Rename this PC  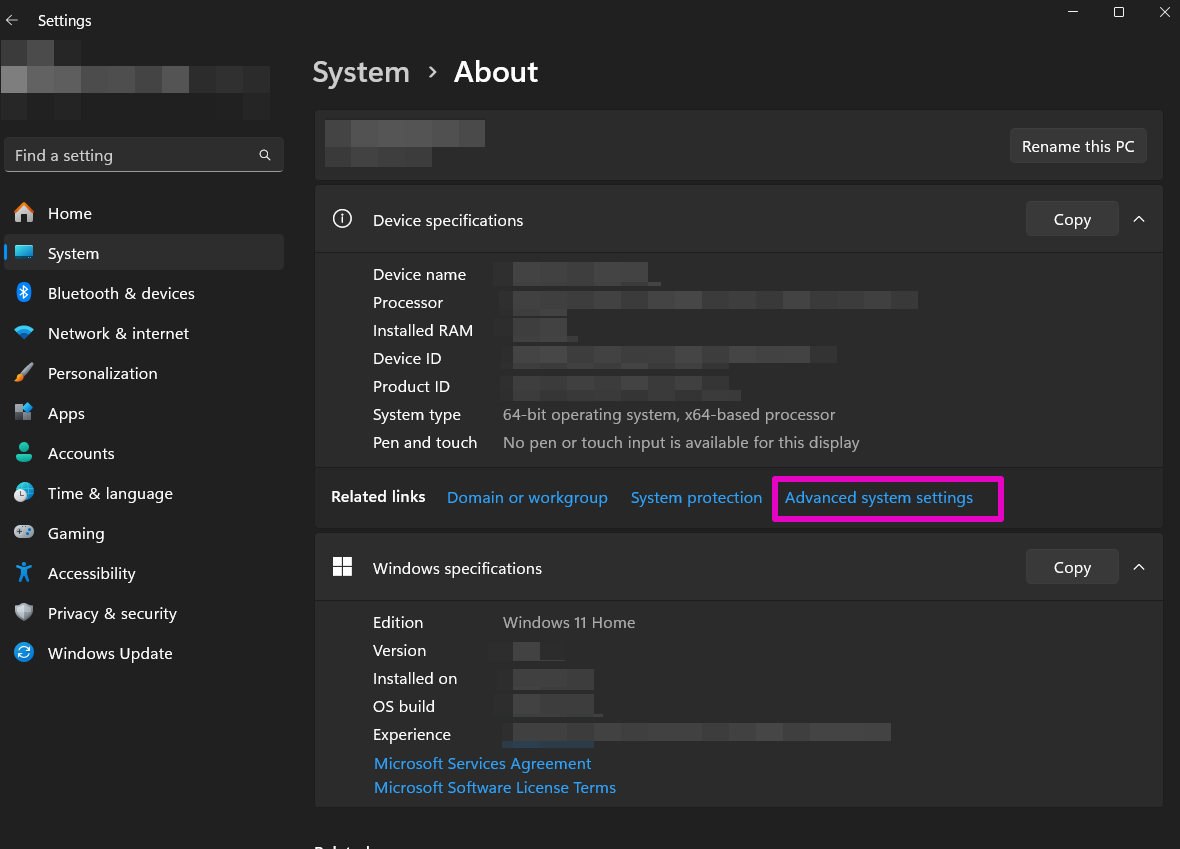point(1078,146)
